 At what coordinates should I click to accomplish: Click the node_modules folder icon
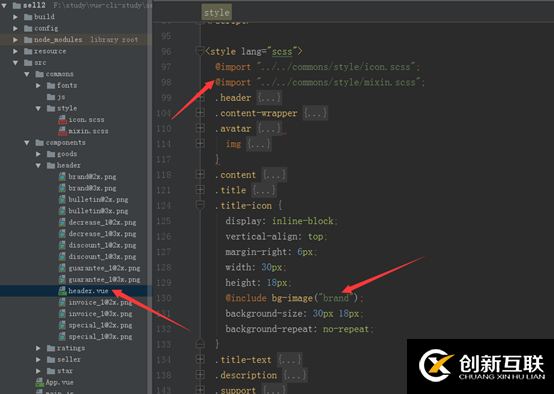28,40
